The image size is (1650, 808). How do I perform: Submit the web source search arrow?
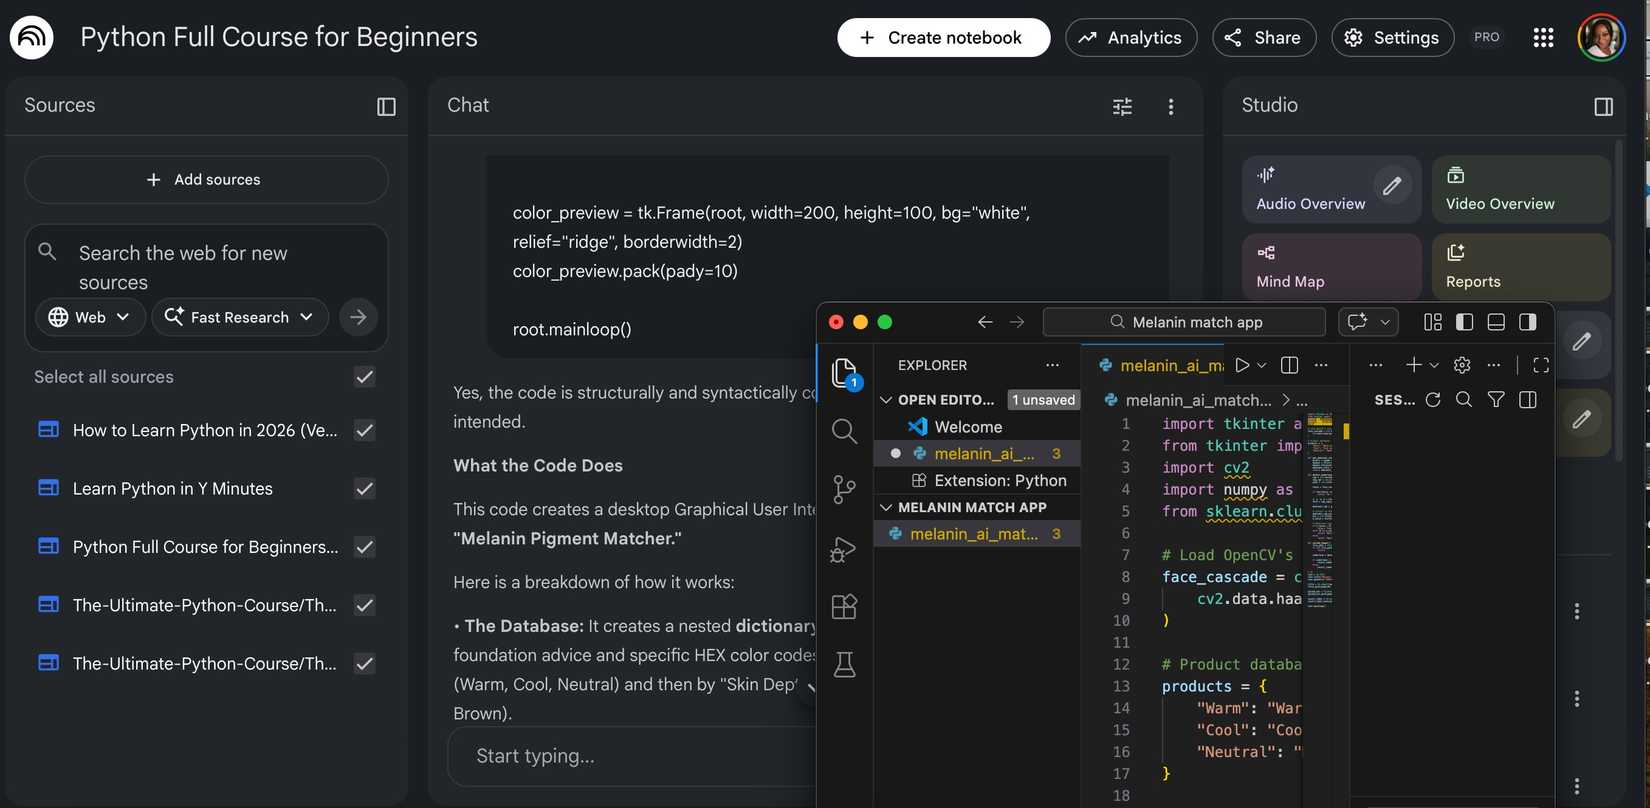(x=358, y=317)
